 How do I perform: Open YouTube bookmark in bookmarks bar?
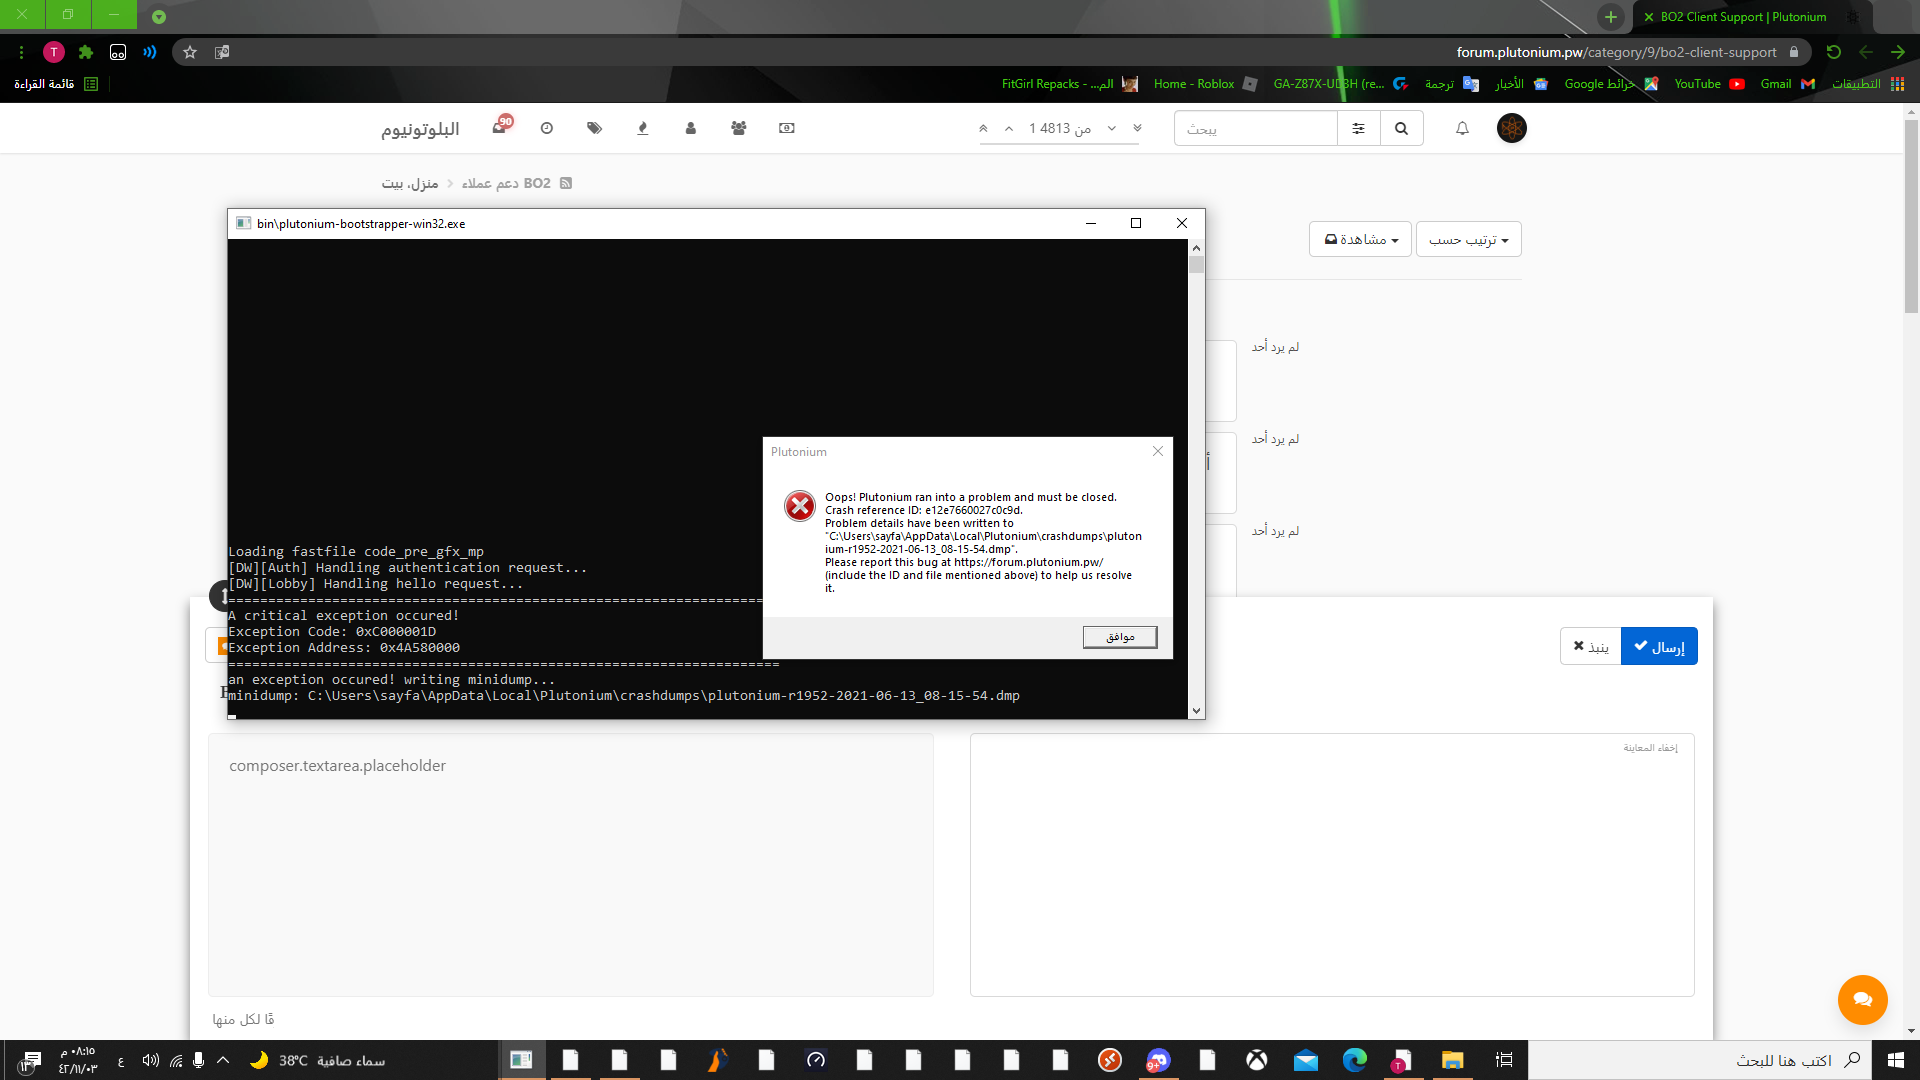point(1708,84)
